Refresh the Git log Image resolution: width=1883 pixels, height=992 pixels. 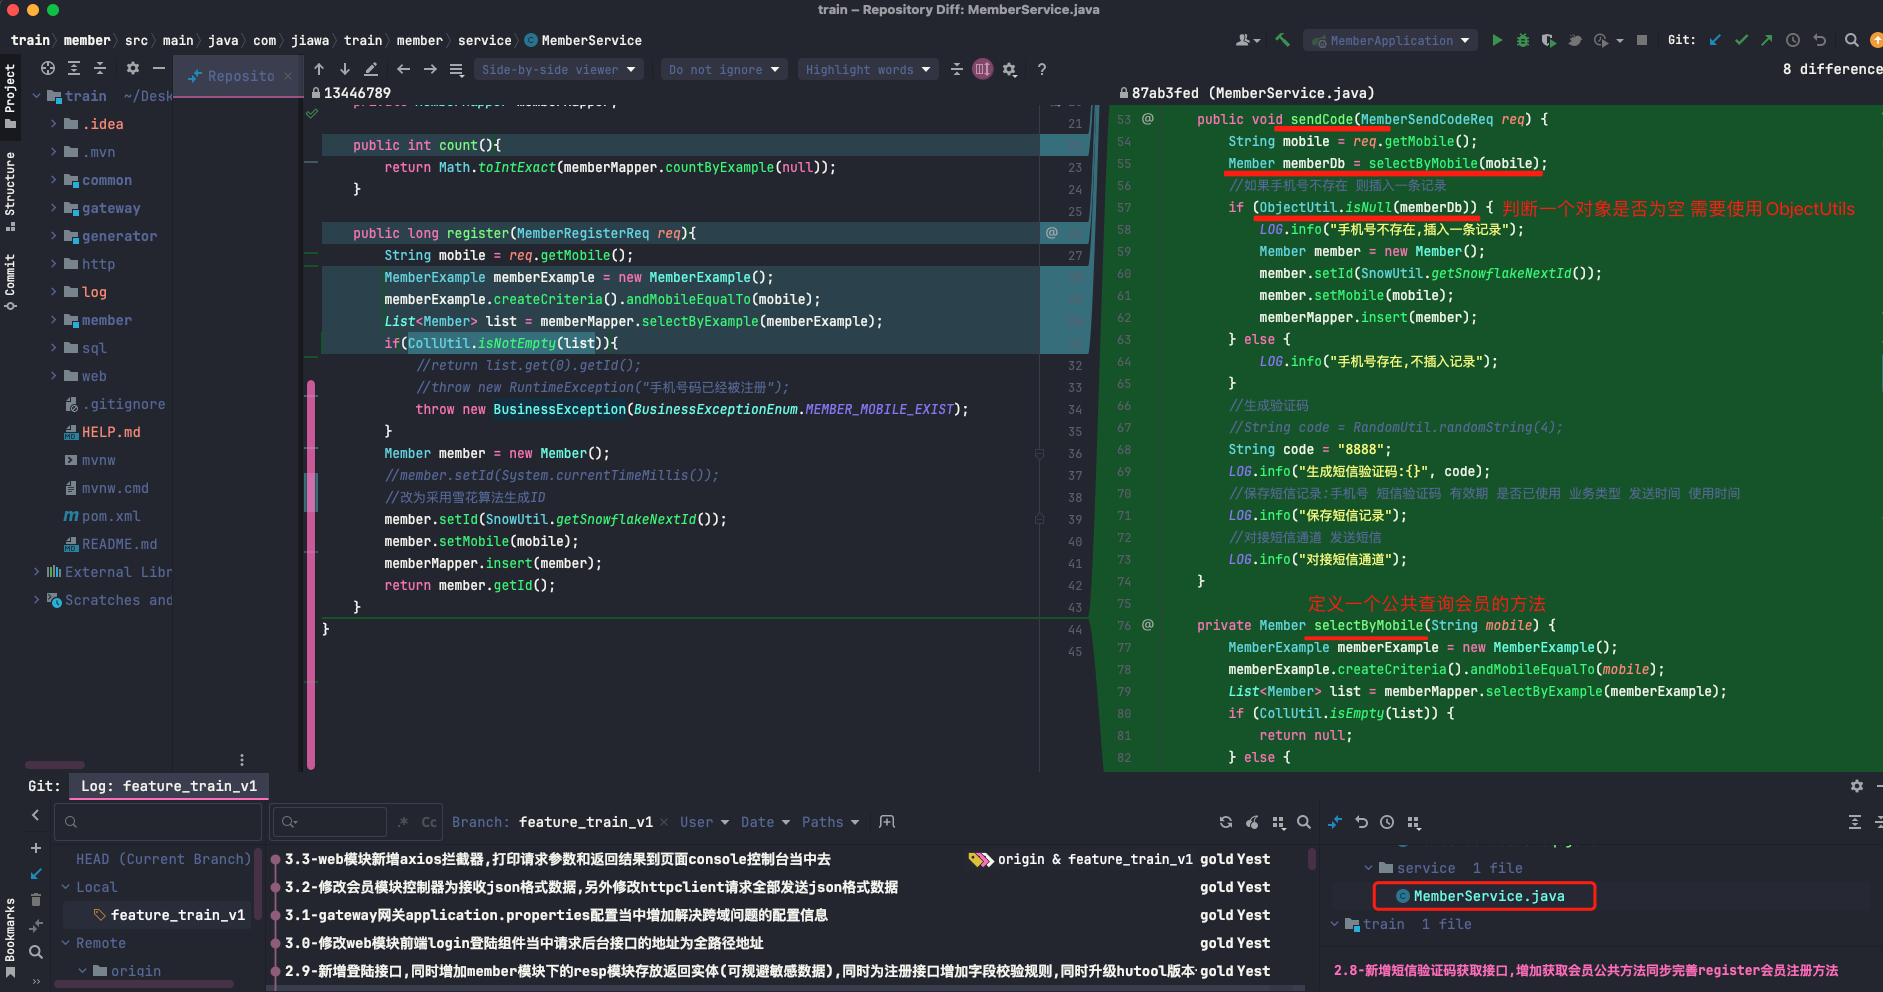(x=1226, y=822)
